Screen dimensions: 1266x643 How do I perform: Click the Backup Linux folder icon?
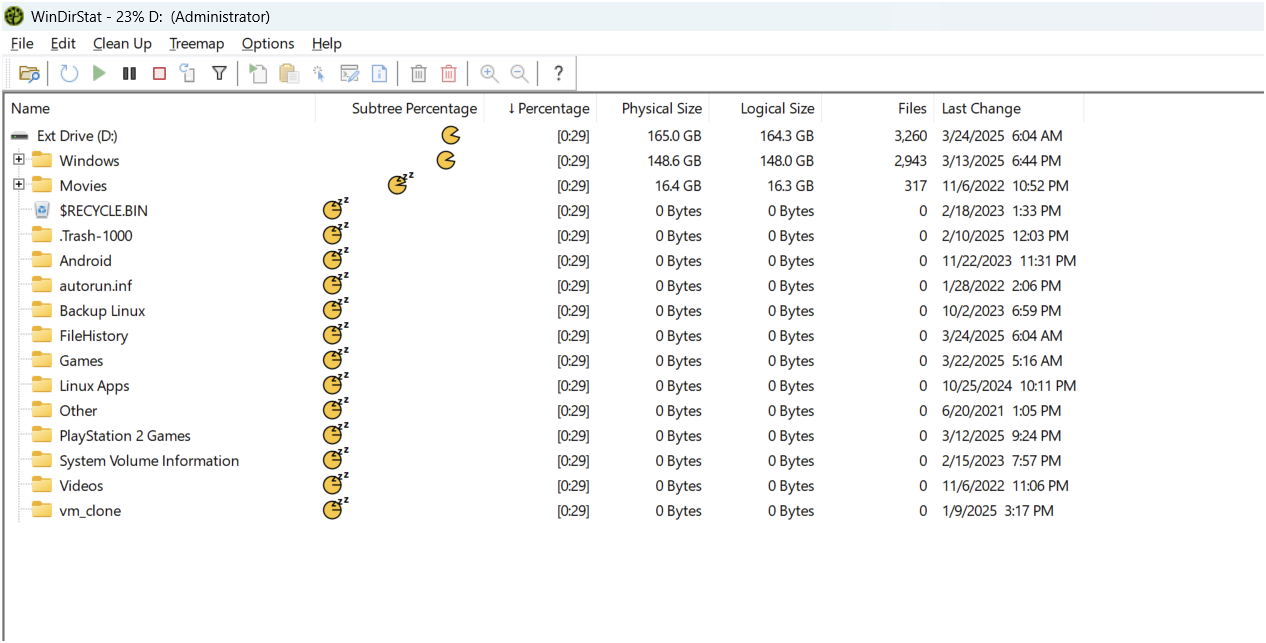tap(41, 310)
